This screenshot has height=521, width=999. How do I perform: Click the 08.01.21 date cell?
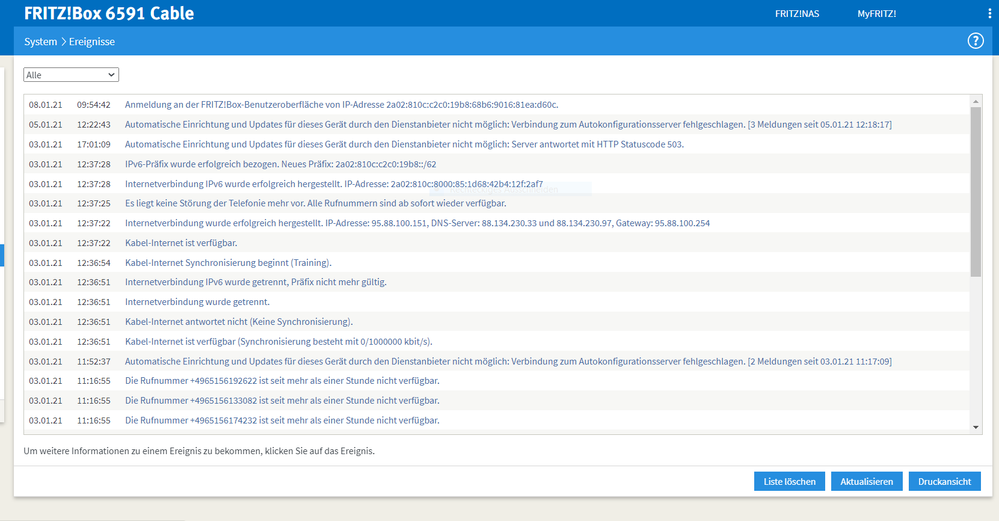pos(45,104)
